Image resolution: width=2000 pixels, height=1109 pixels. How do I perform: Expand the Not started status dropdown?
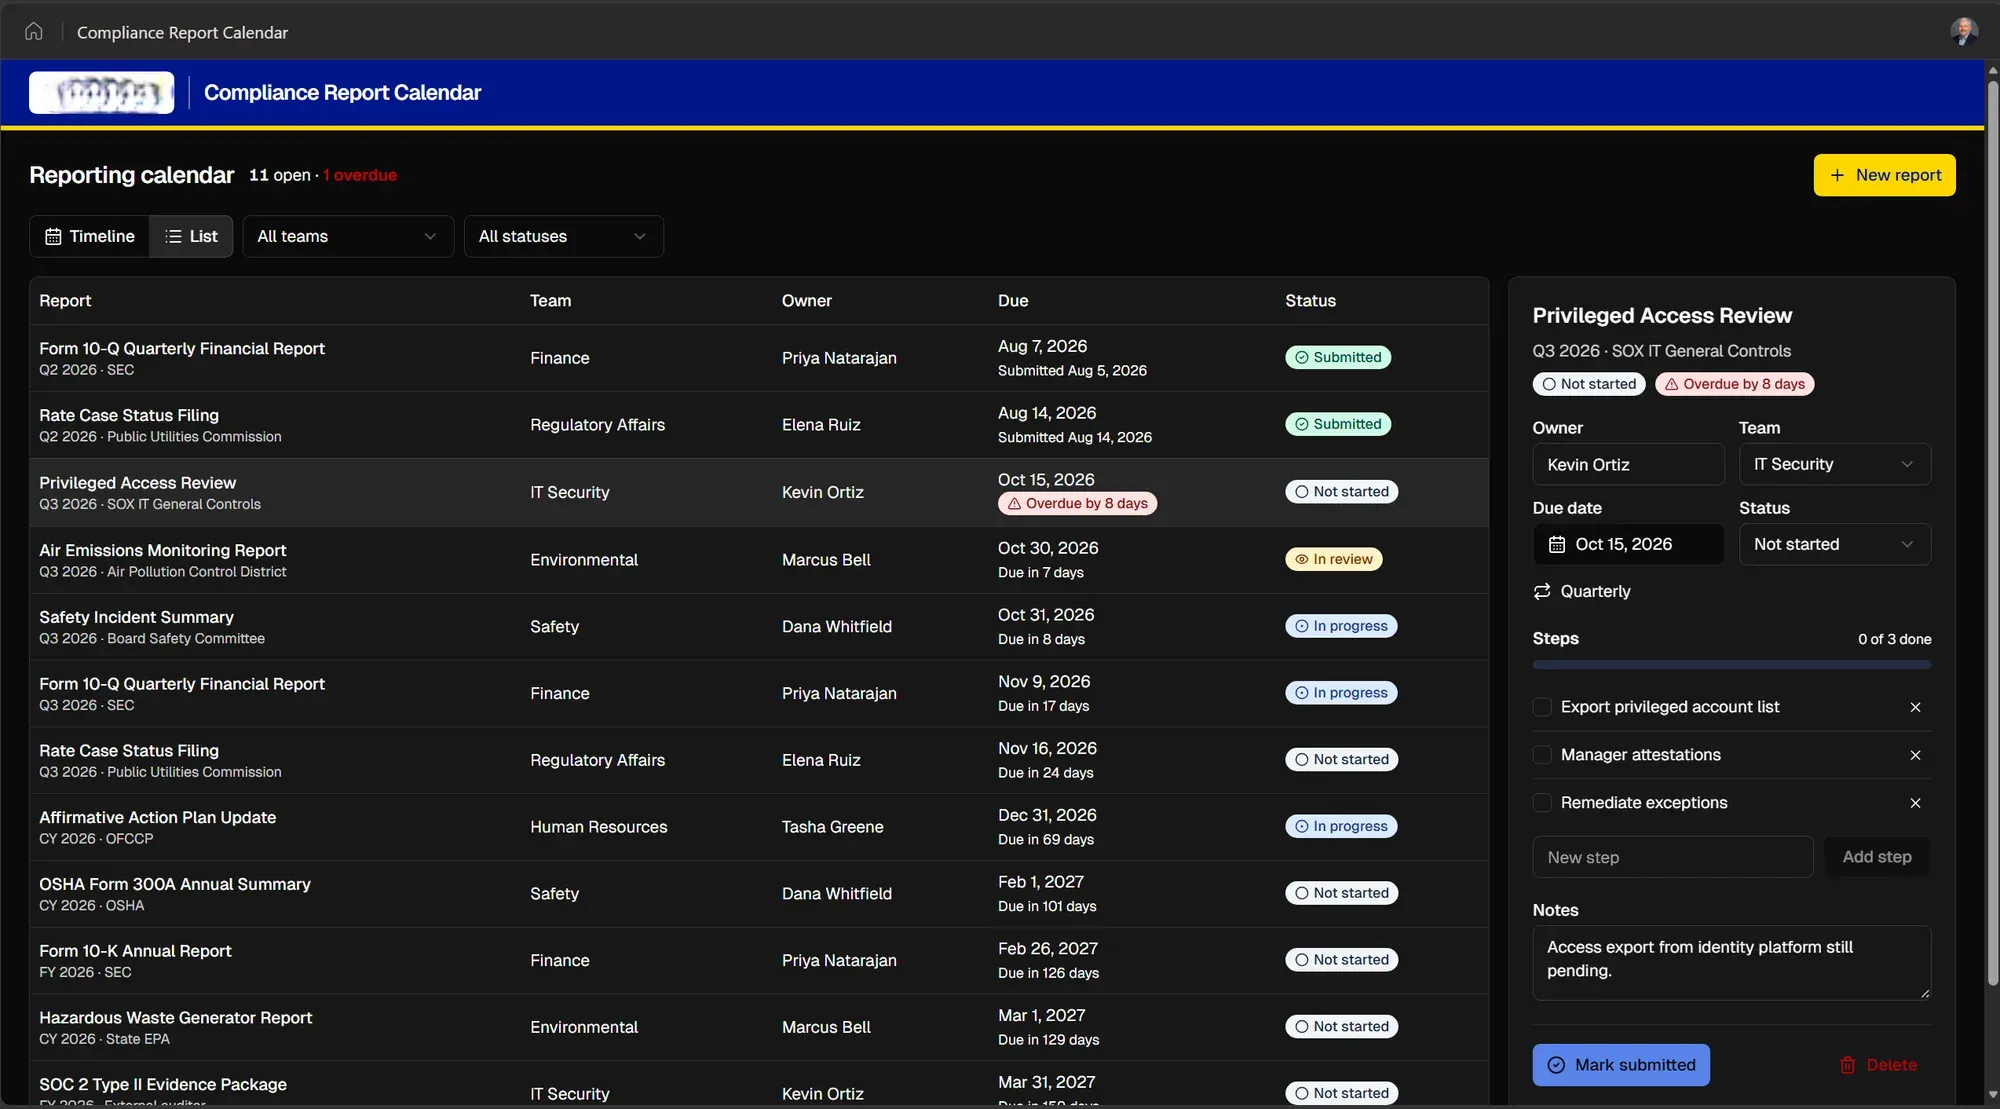(x=1834, y=544)
